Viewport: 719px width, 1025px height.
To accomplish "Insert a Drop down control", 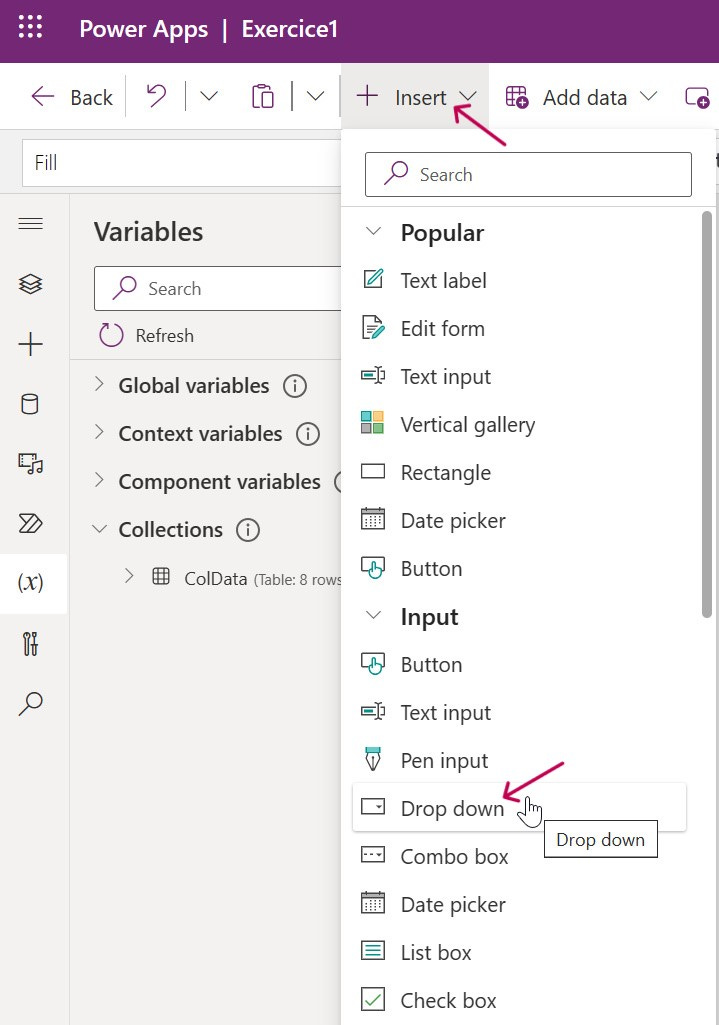I will [520, 808].
